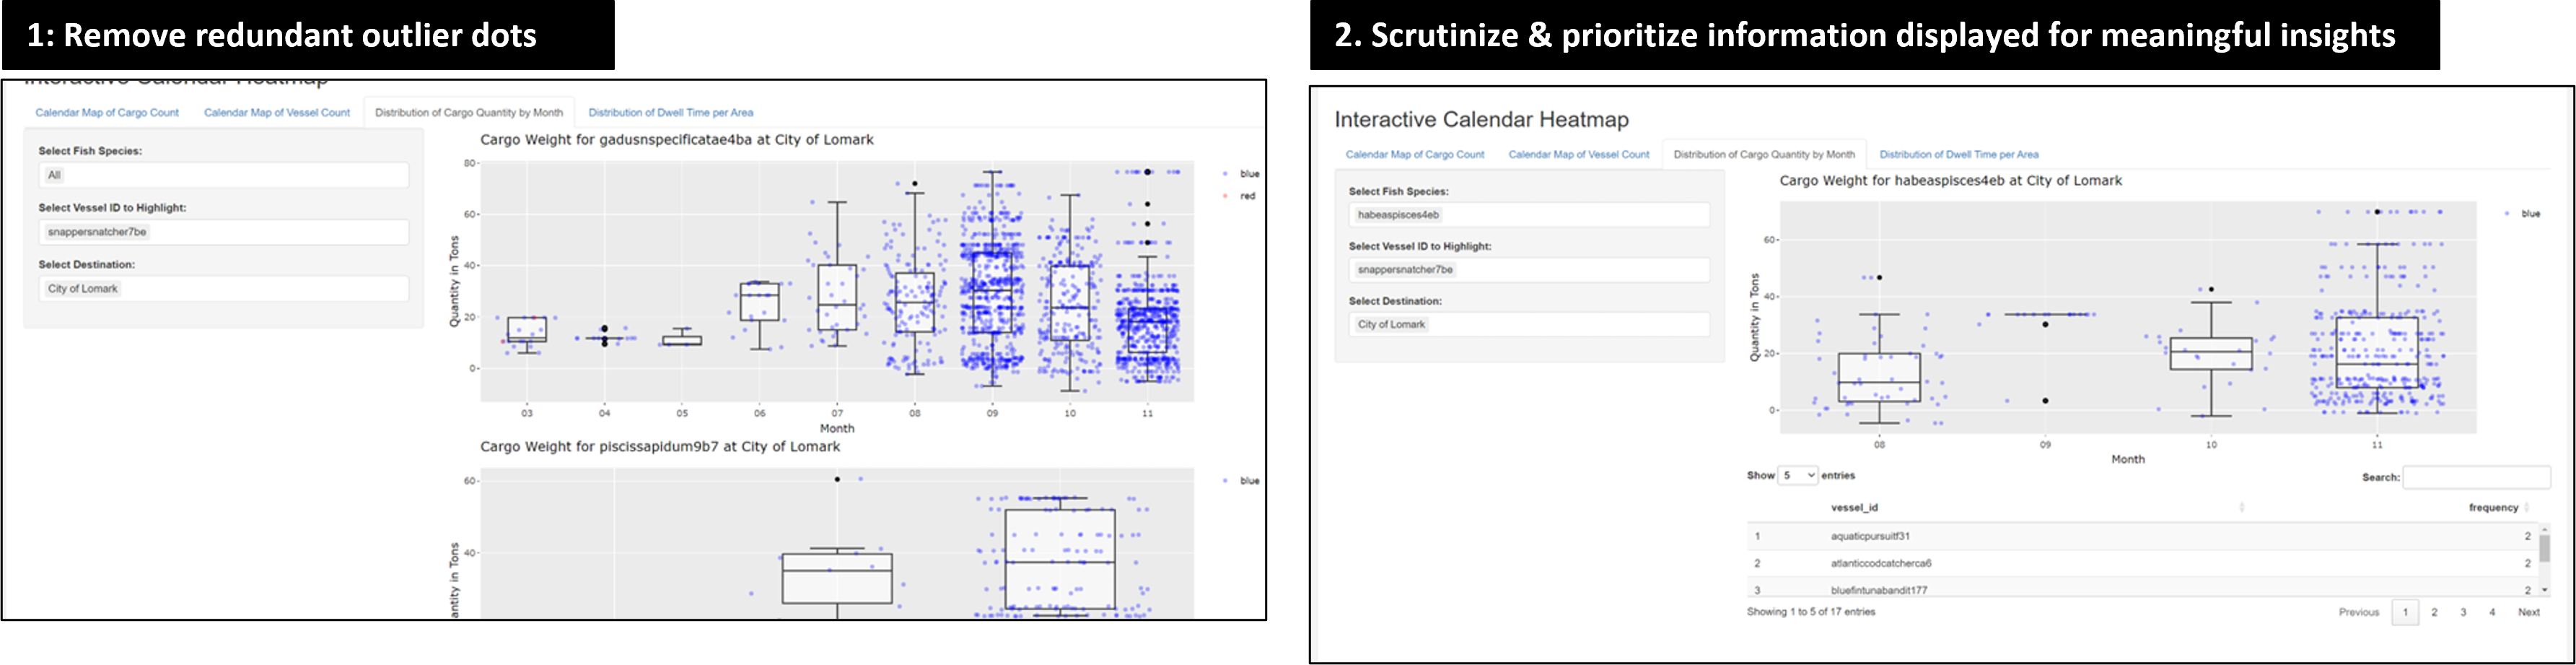Open Calendar Map of Cargo Count tab above All selector
The image size is (2576, 665).
pos(107,113)
